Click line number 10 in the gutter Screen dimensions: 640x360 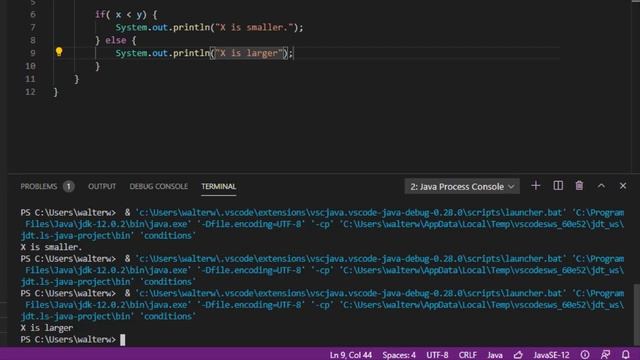pyautogui.click(x=30, y=66)
